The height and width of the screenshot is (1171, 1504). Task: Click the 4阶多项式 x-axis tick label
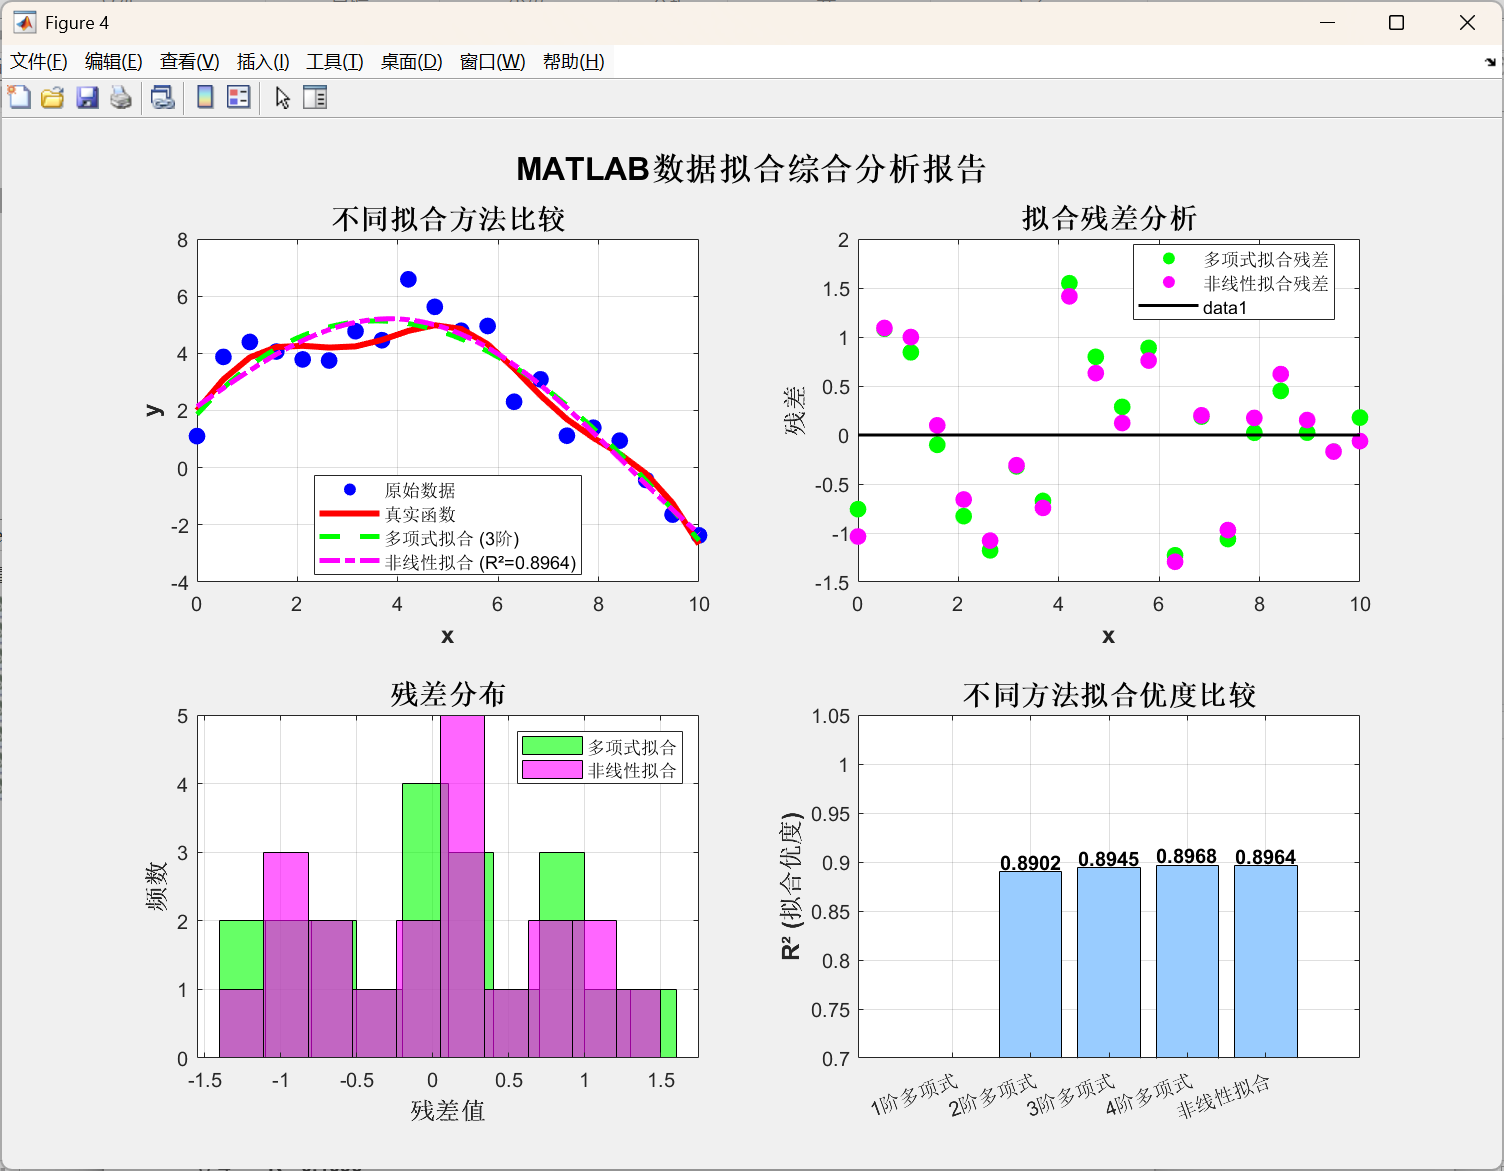point(1150,1095)
